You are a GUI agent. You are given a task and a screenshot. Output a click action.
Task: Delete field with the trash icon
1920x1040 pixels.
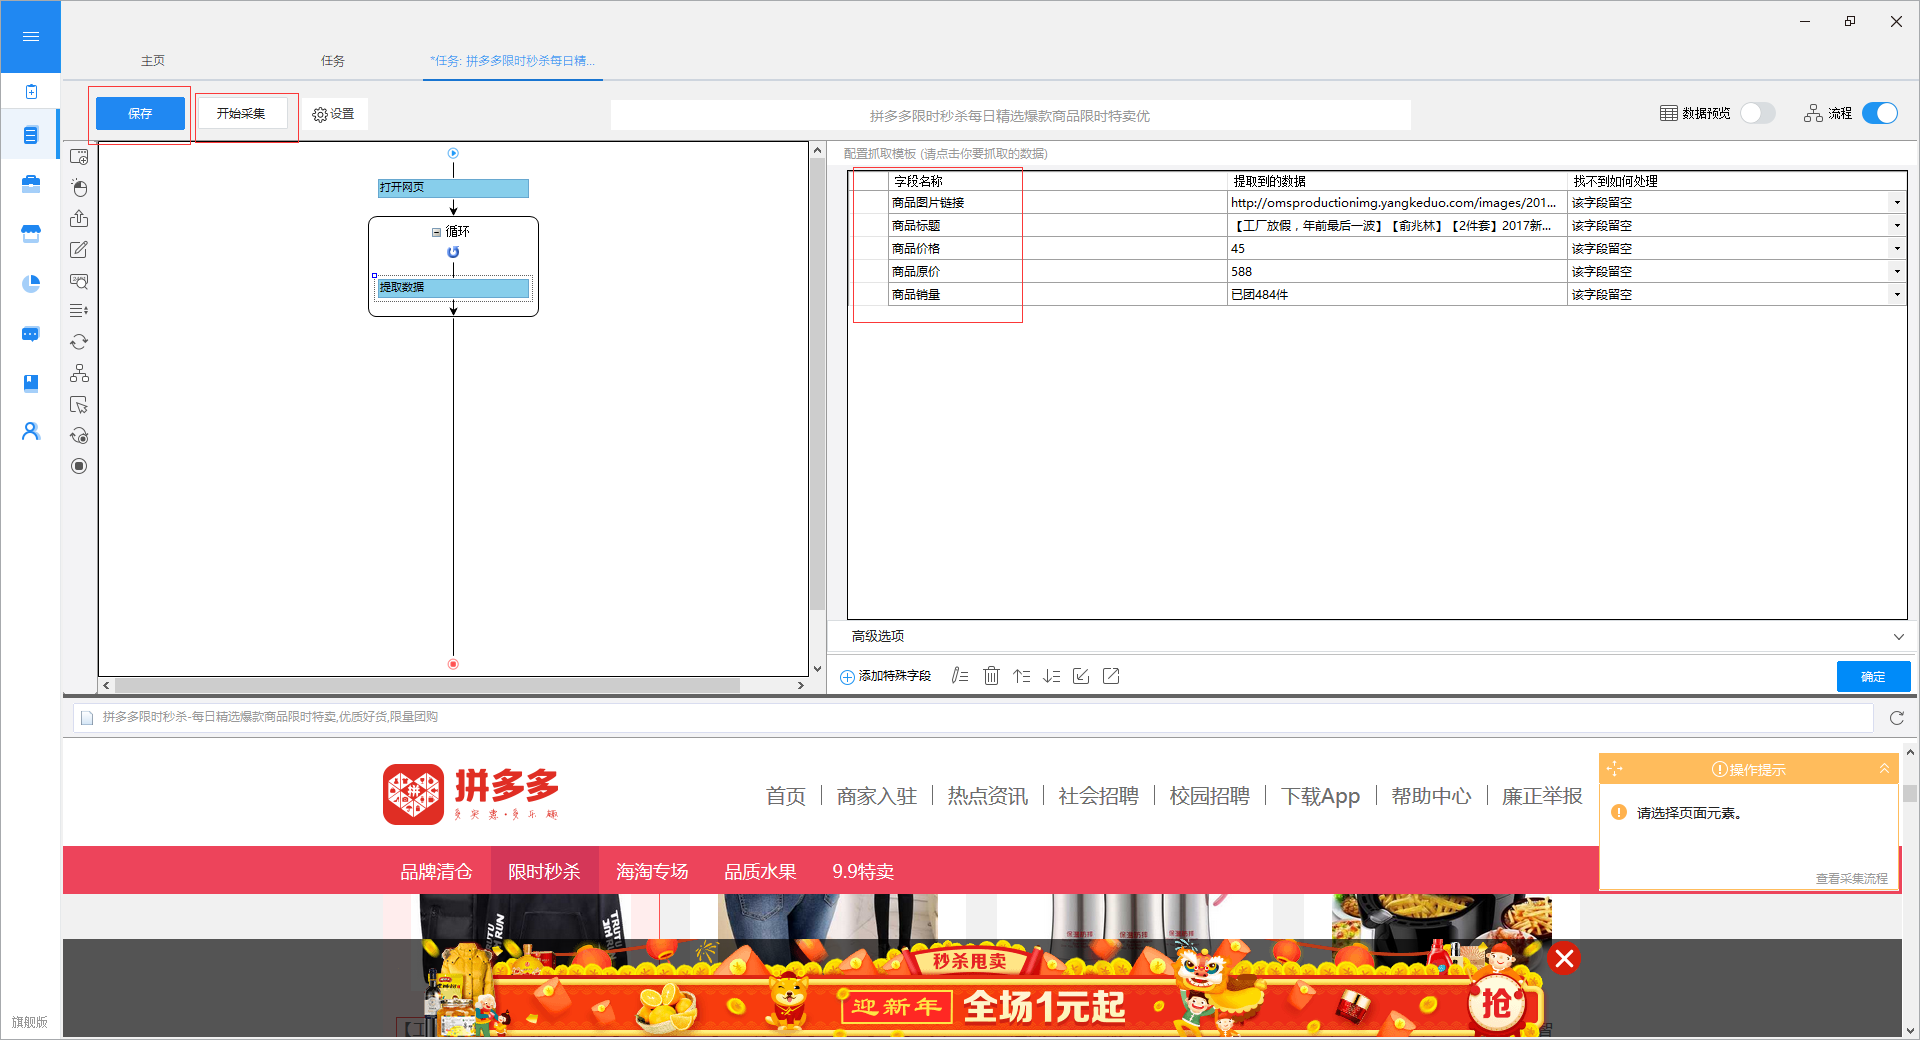991,676
